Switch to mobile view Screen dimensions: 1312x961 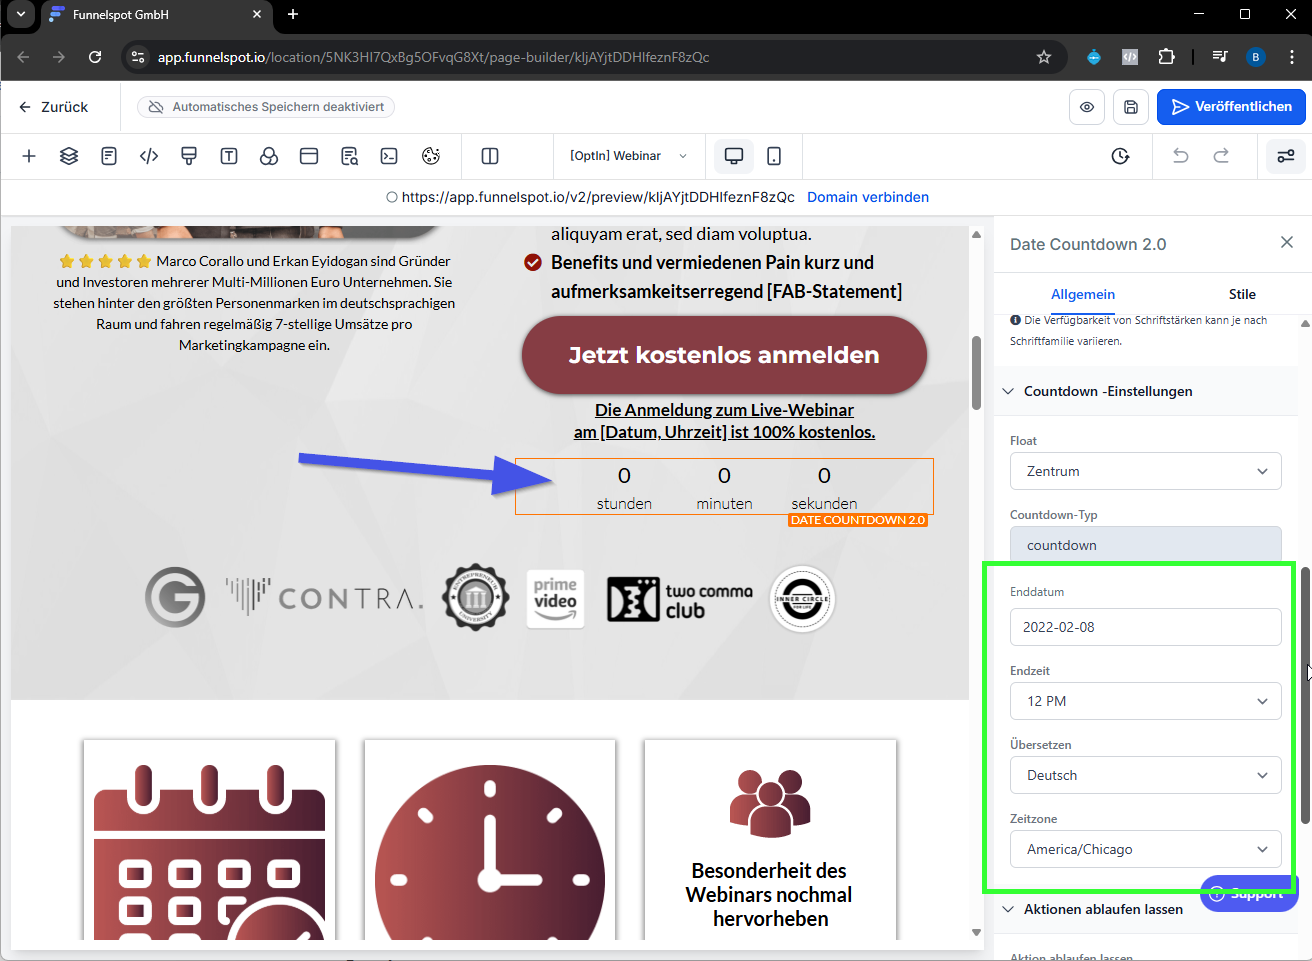pos(774,156)
